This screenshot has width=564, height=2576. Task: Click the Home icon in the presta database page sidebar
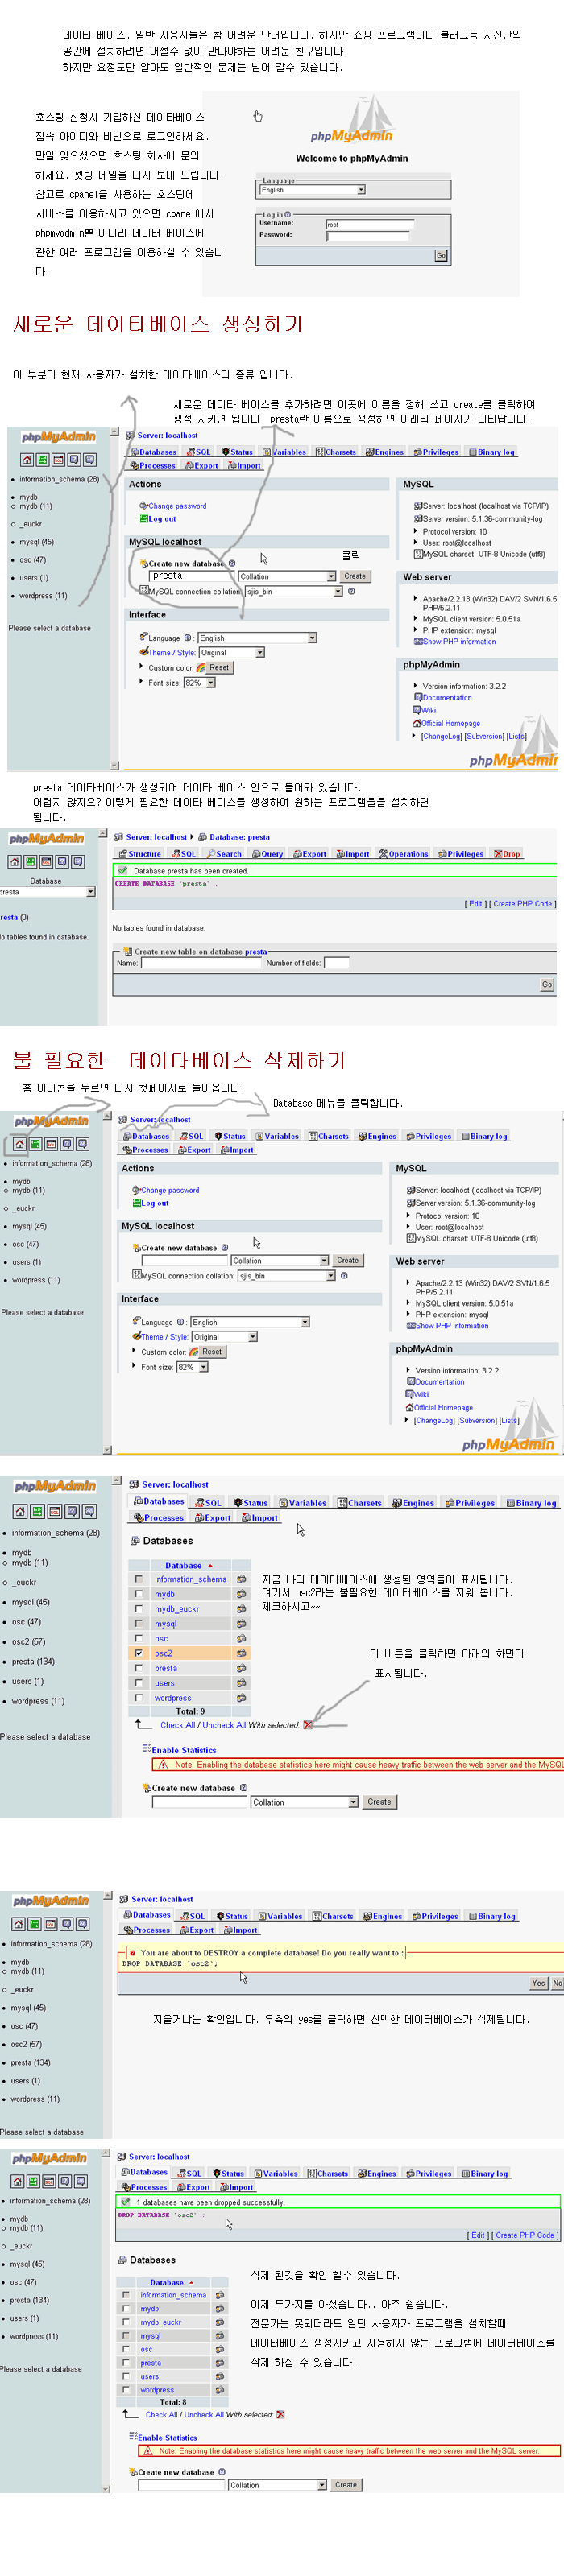[15, 861]
